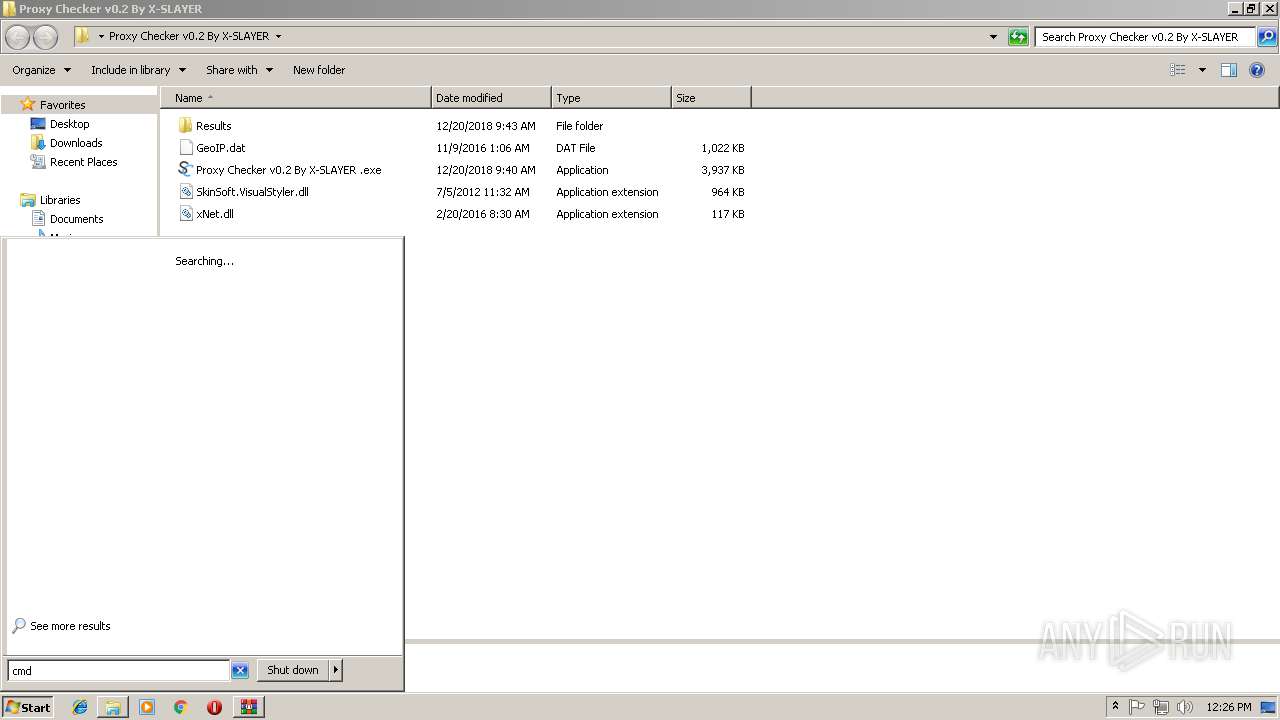Click the change view icon

point(1178,70)
